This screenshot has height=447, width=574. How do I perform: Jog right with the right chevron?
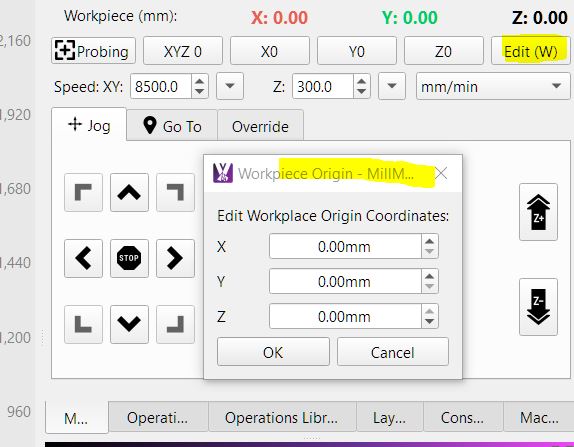coord(175,258)
